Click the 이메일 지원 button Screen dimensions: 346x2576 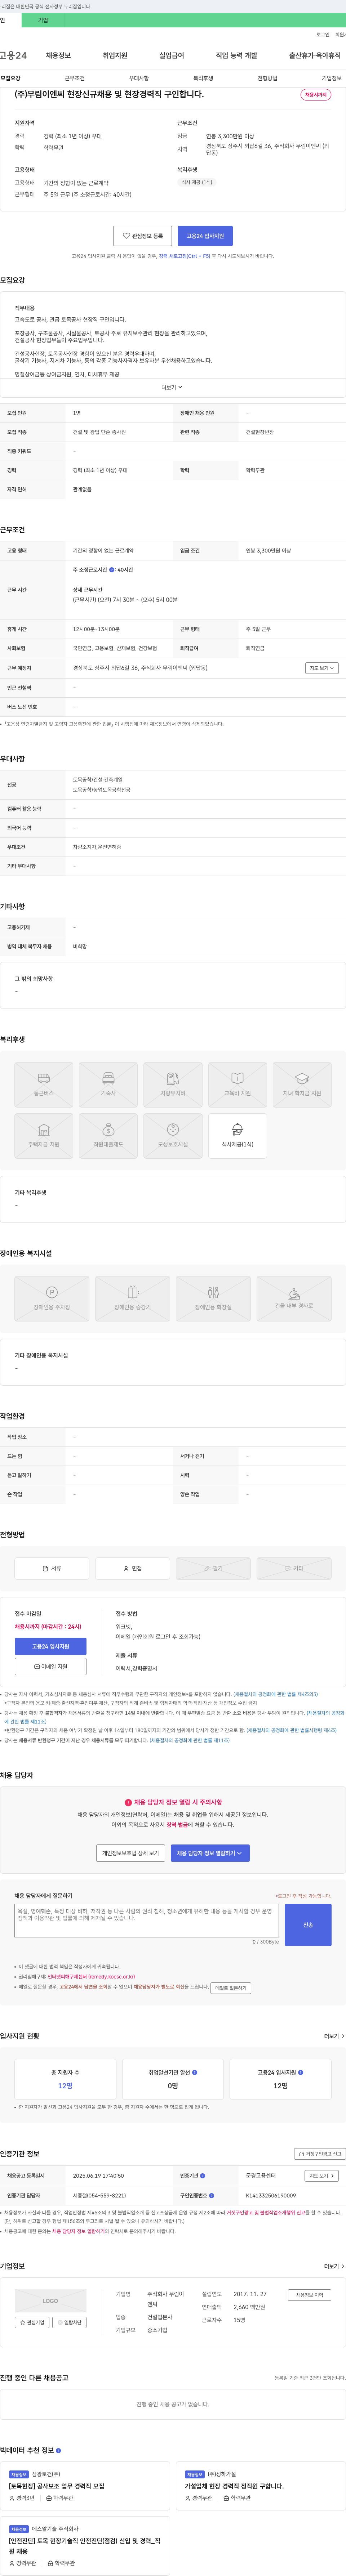50,1667
